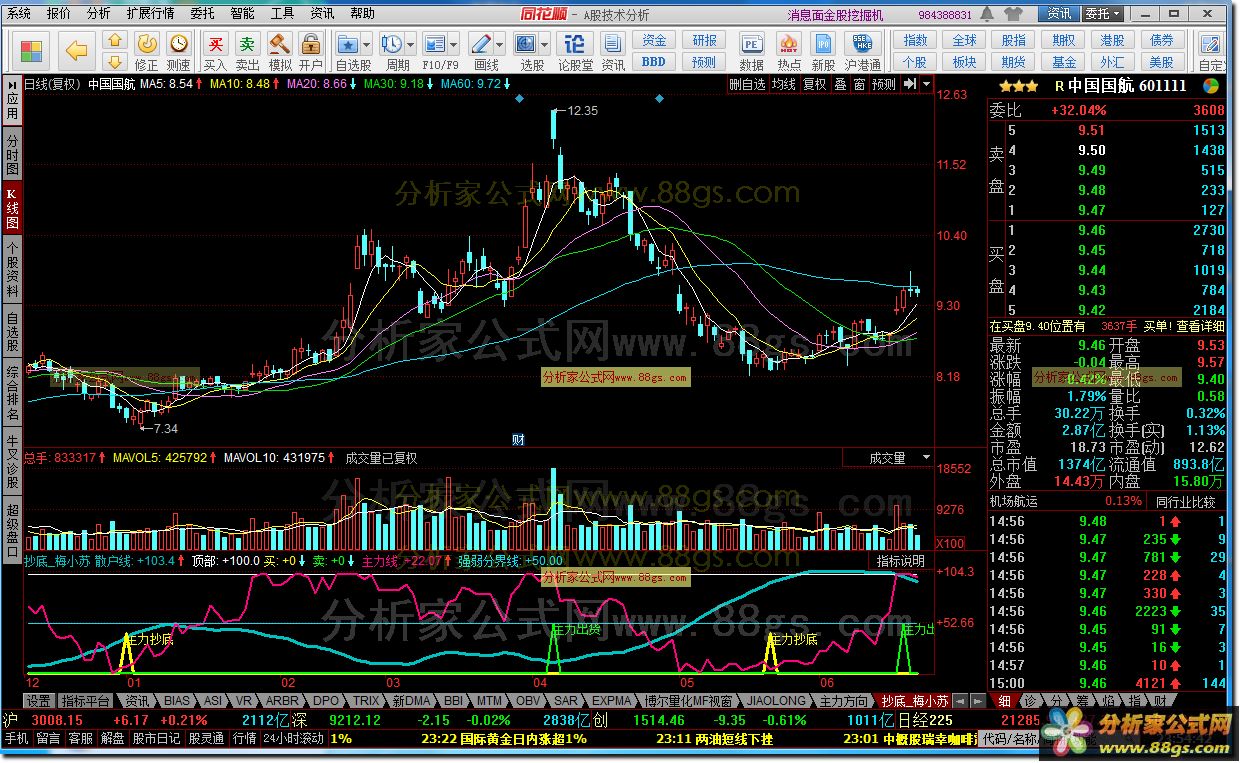The image size is (1241, 763).
Task: Click the BBD toolbar button
Action: pyautogui.click(x=654, y=62)
